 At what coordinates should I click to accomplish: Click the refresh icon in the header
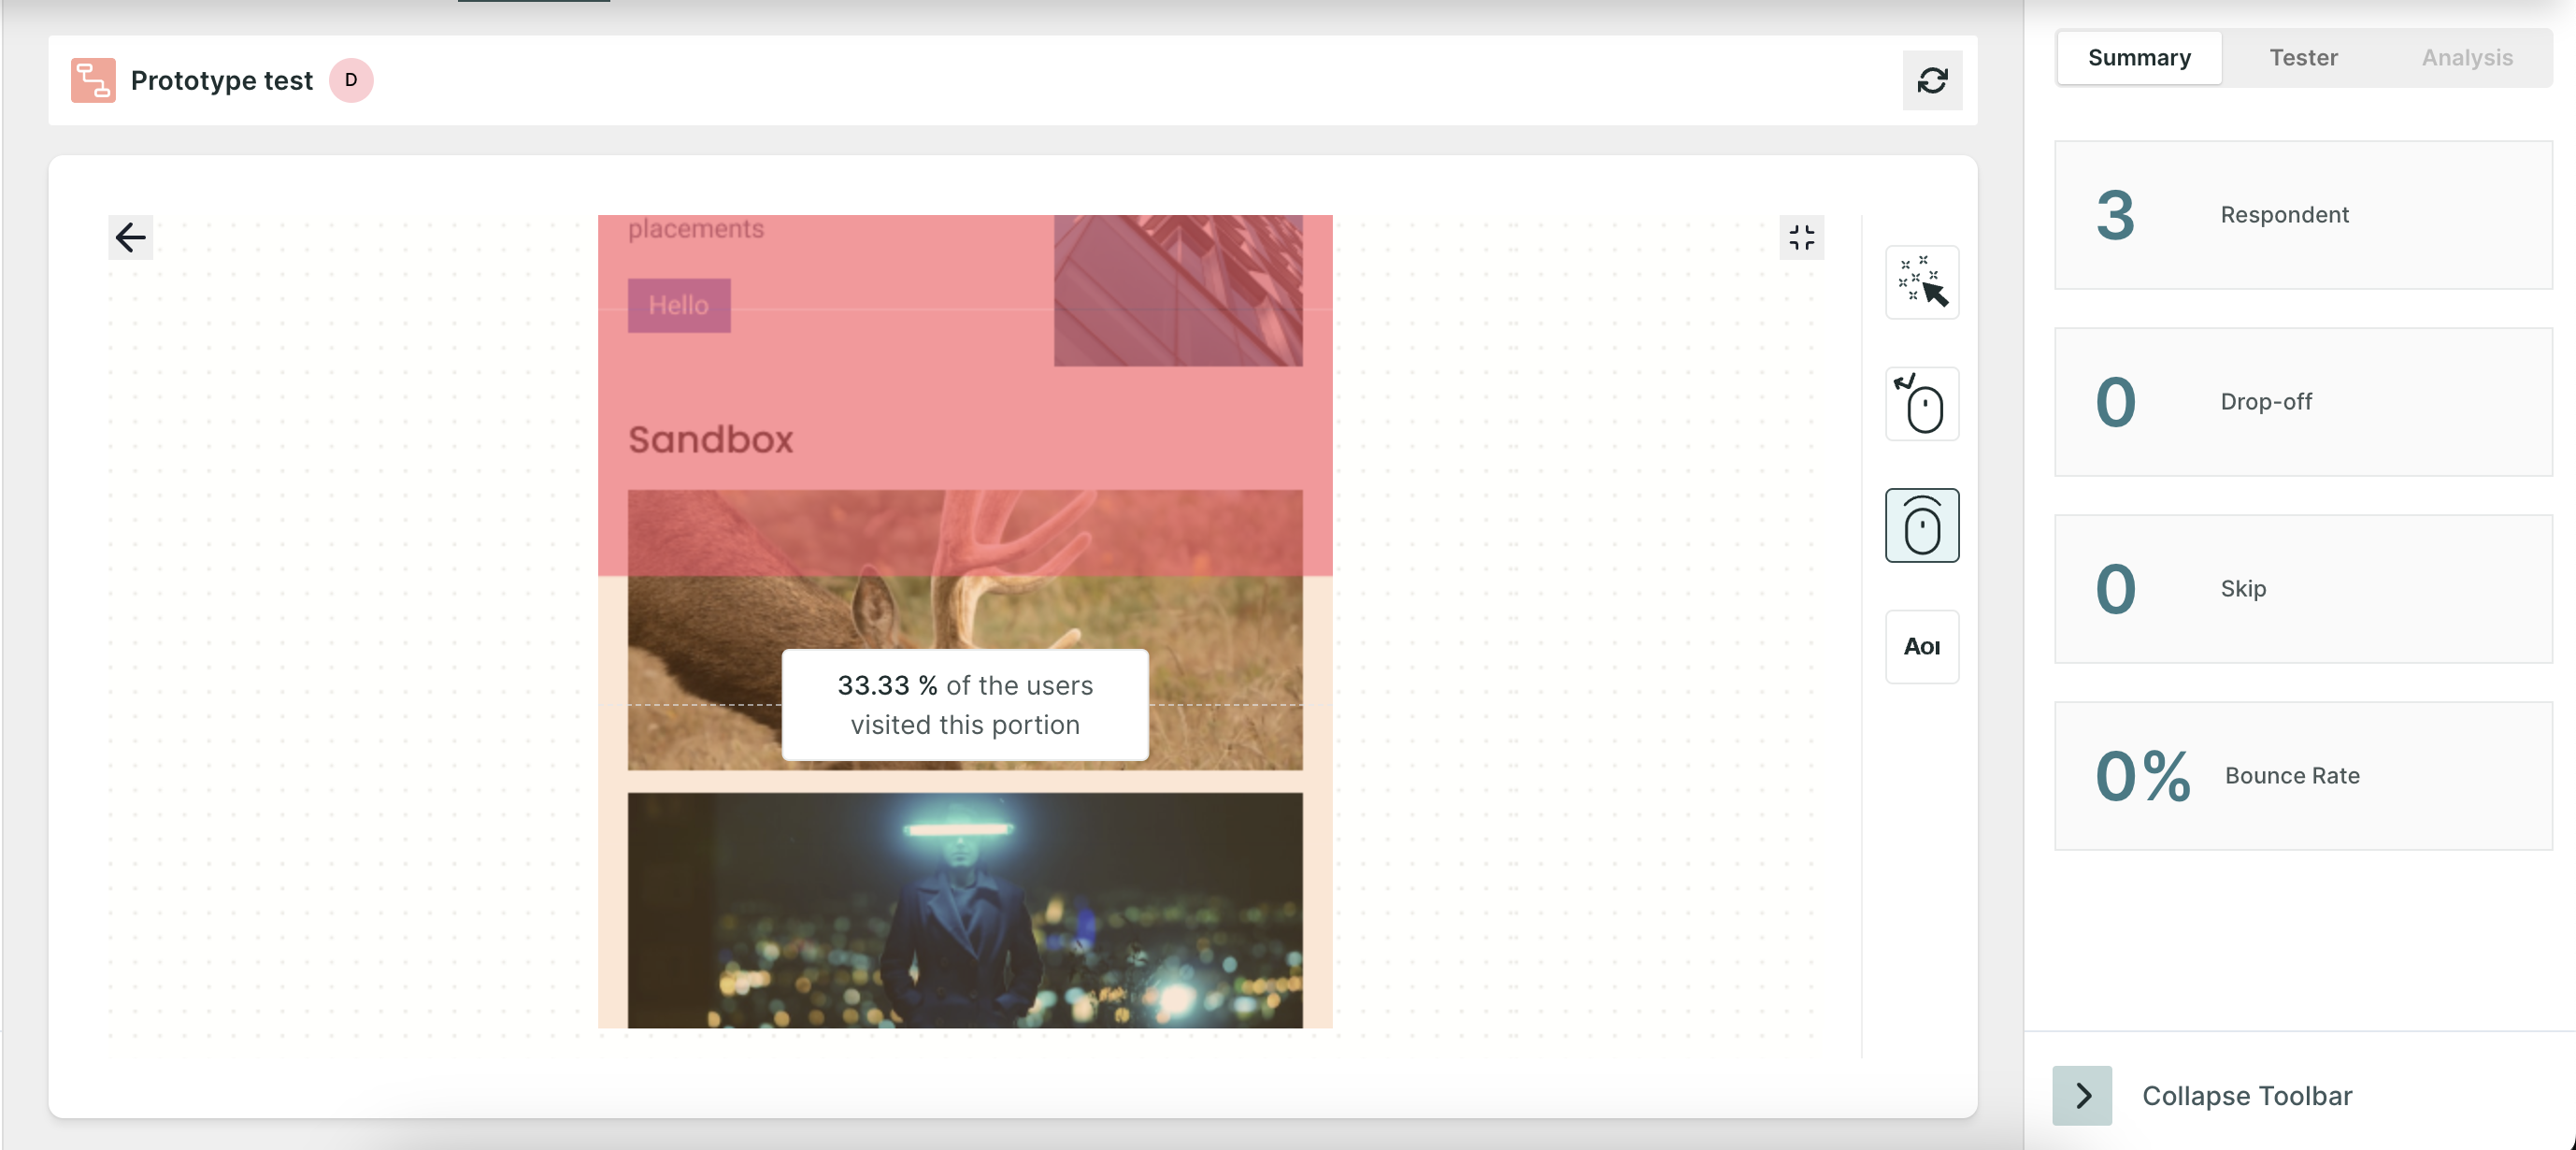pos(1932,80)
